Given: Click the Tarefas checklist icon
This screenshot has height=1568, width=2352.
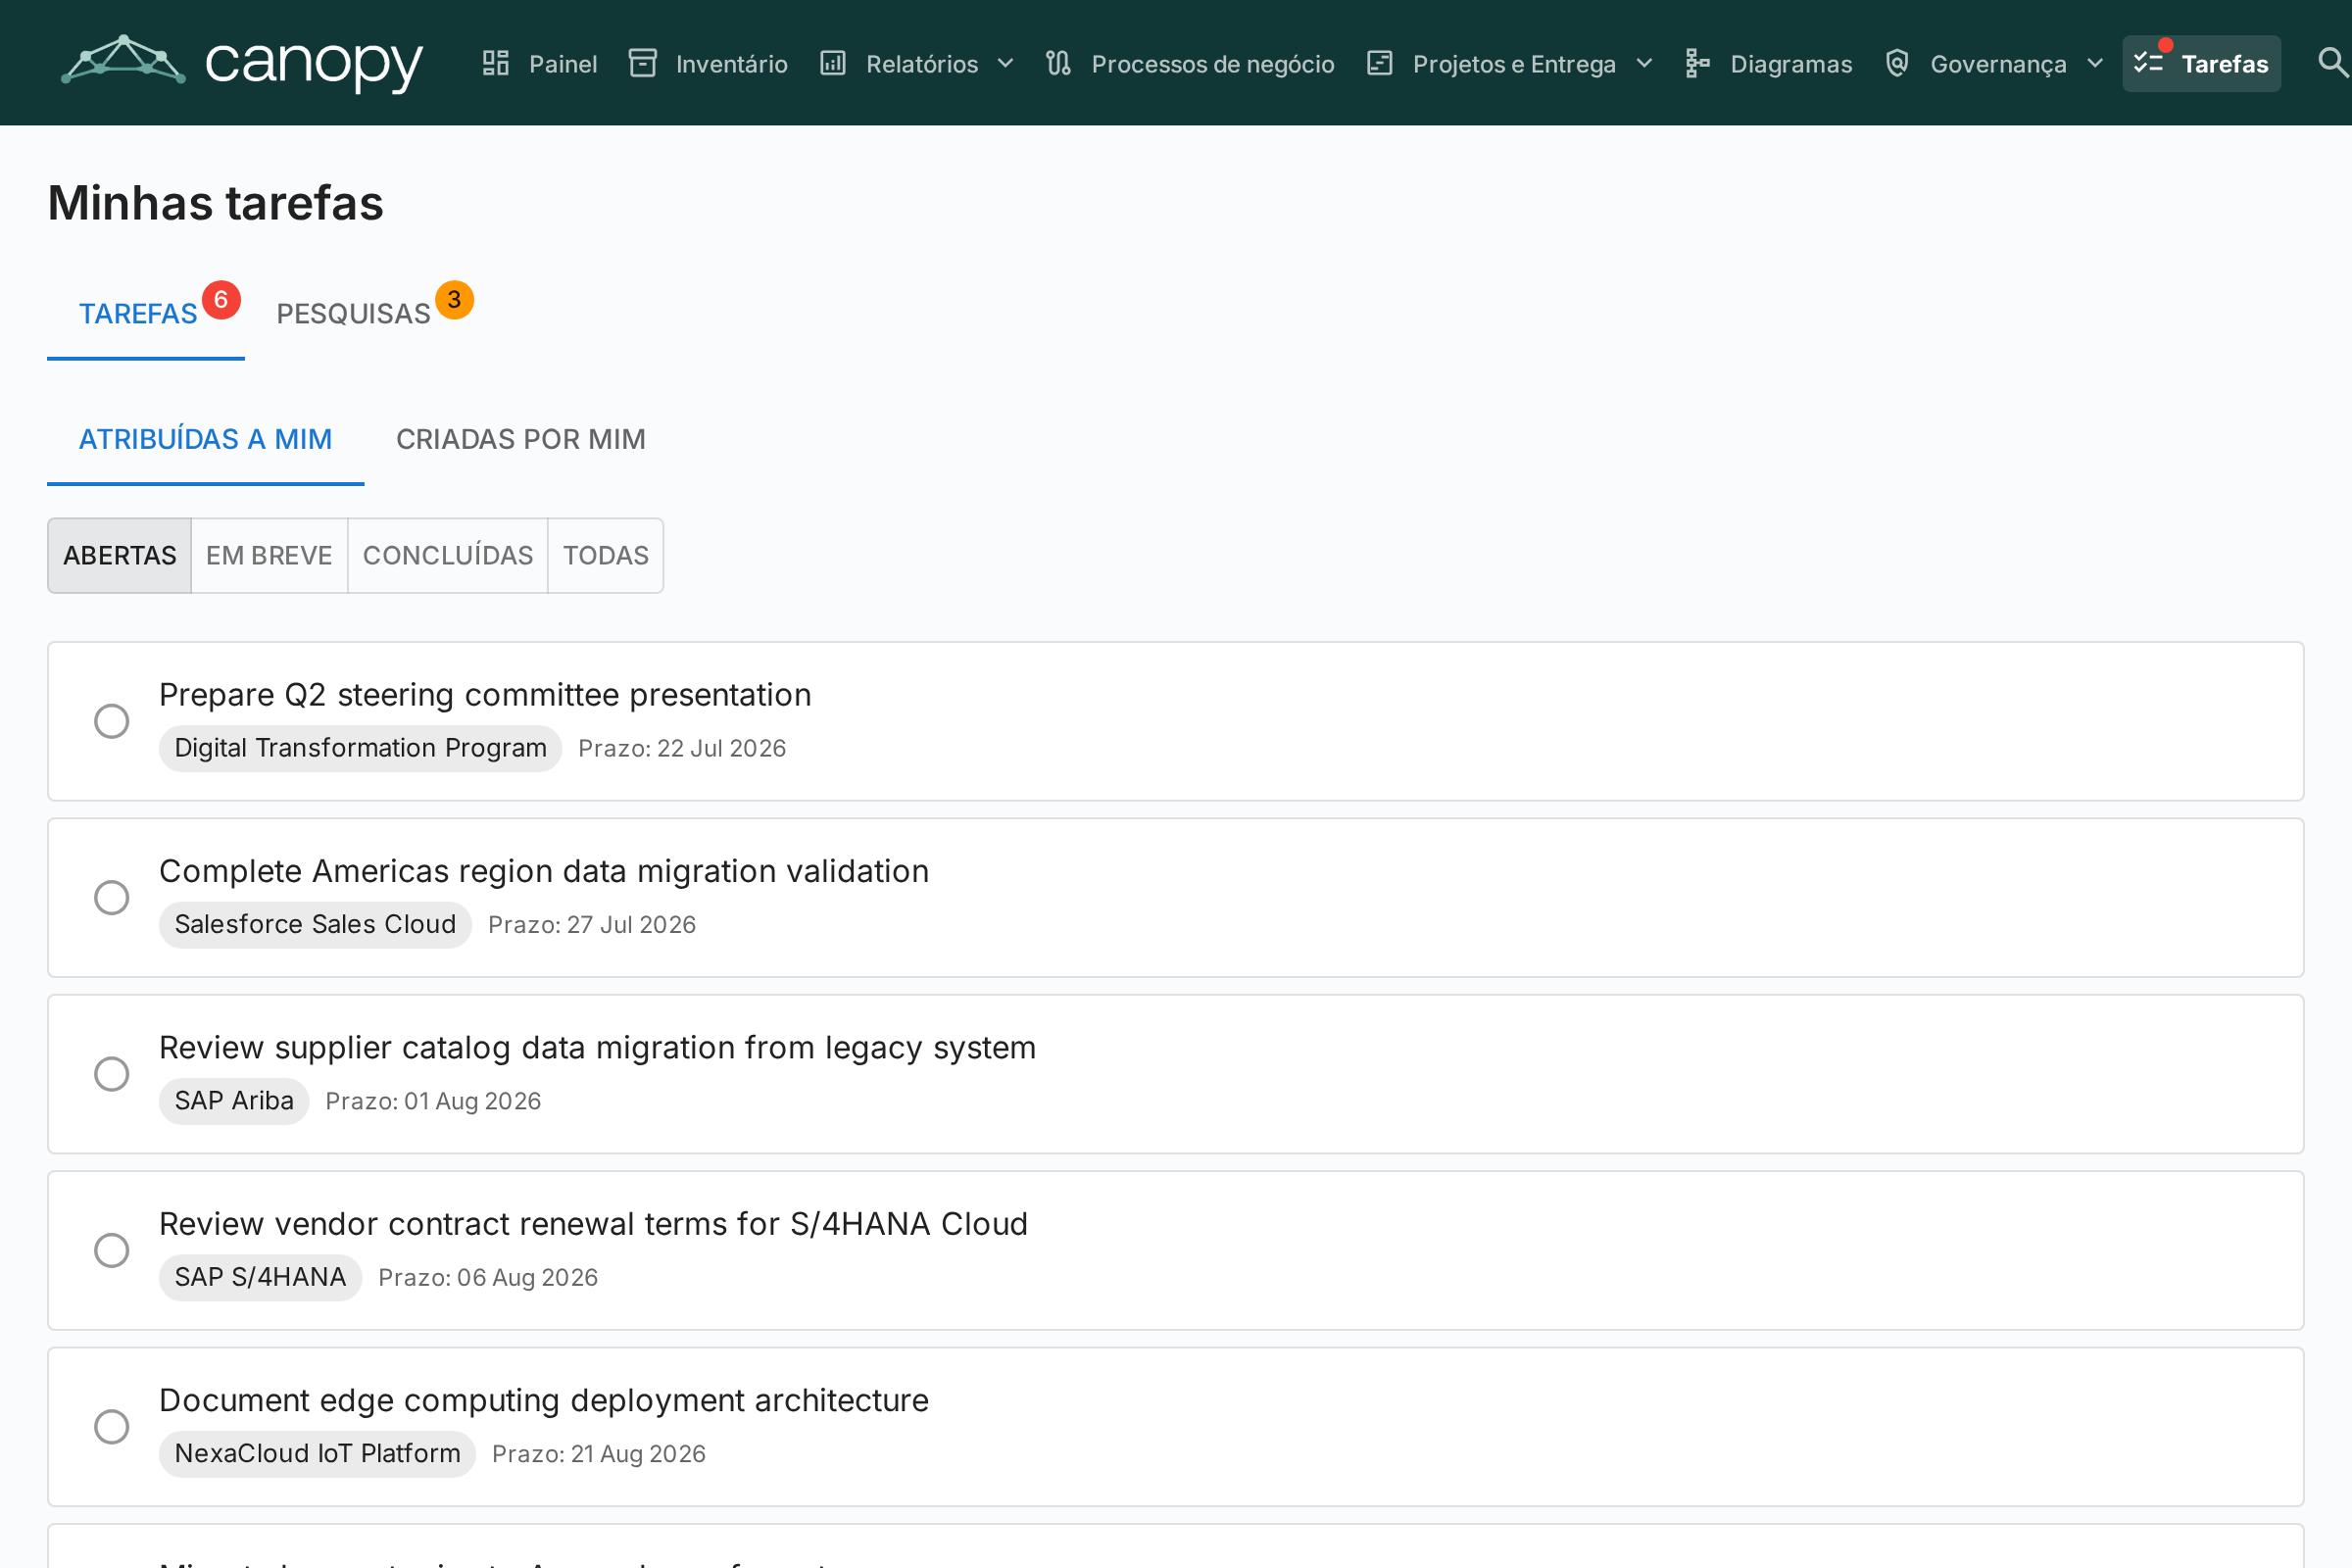Looking at the screenshot, I should tap(2148, 63).
